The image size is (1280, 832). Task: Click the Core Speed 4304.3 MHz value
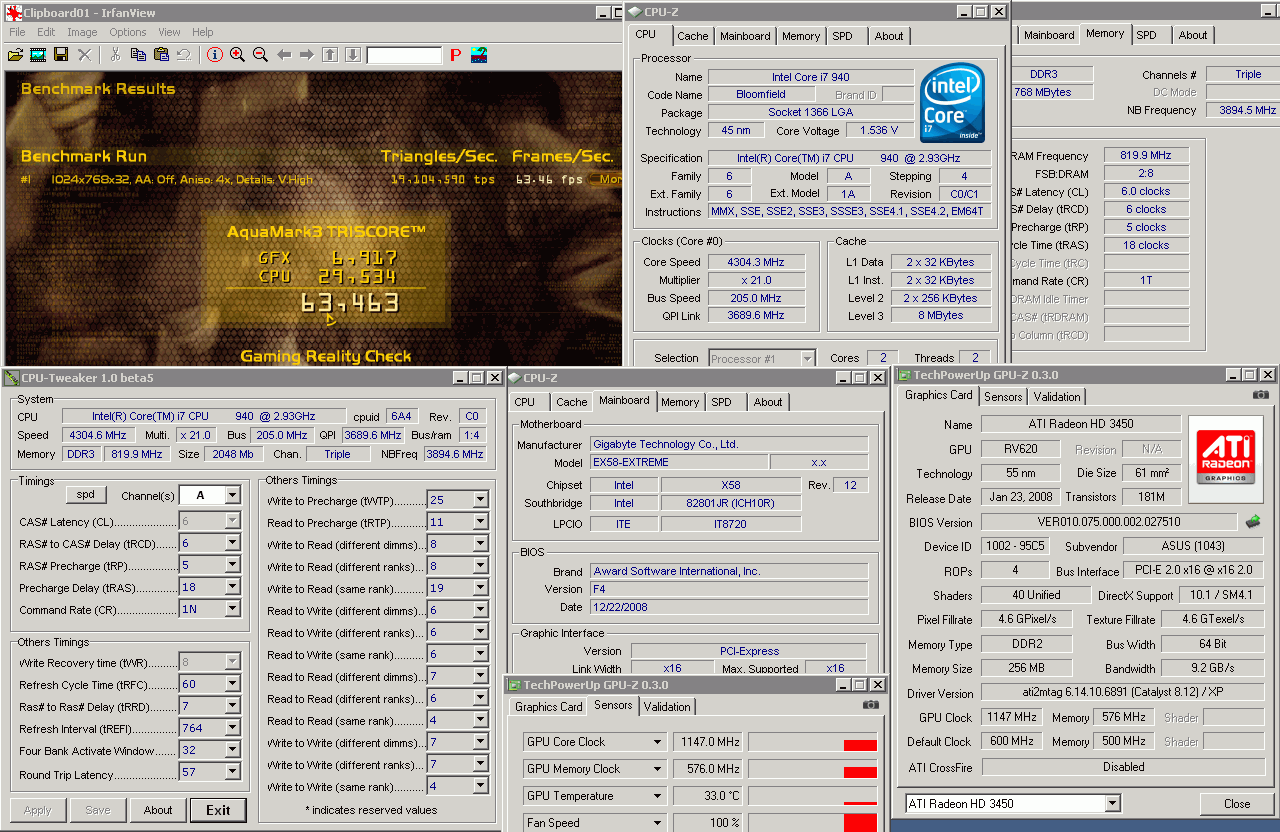click(756, 262)
